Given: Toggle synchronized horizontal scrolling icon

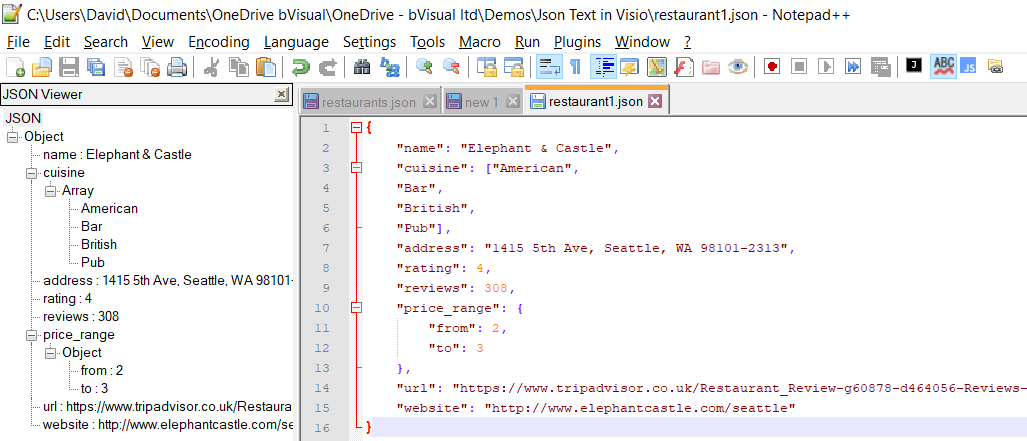Looking at the screenshot, I should click(513, 67).
